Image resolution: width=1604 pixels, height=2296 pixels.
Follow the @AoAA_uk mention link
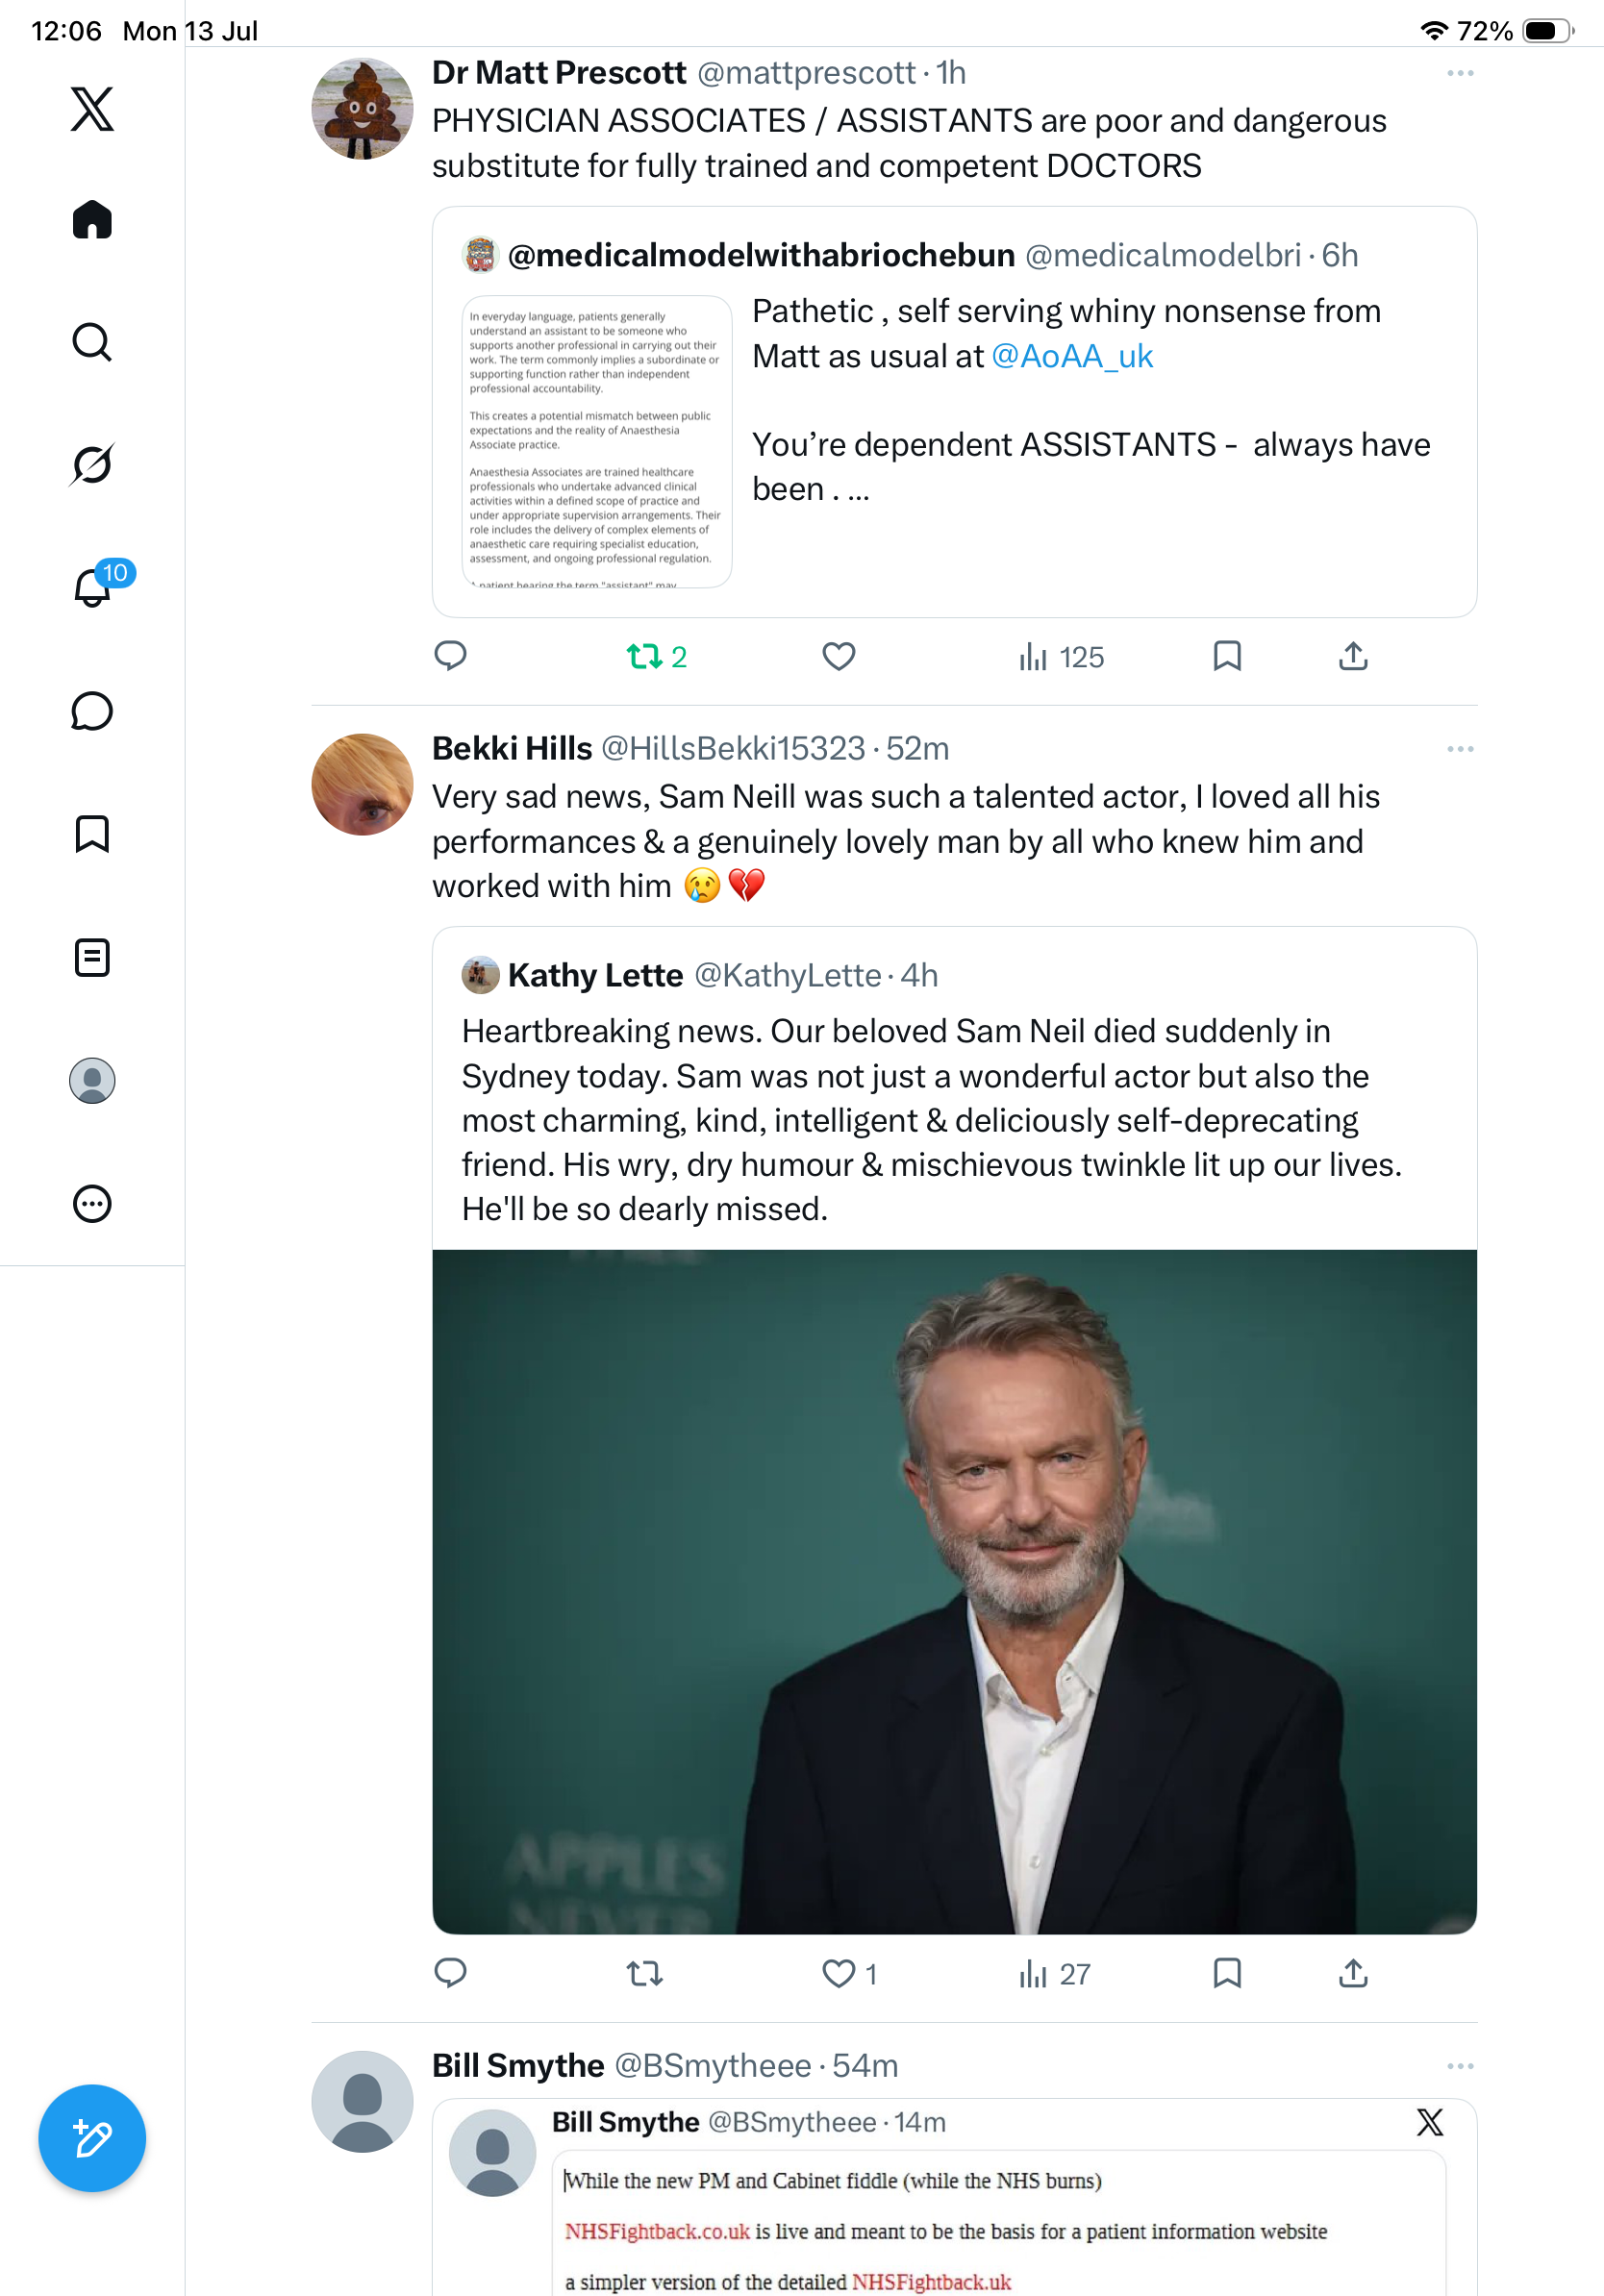click(x=1072, y=356)
